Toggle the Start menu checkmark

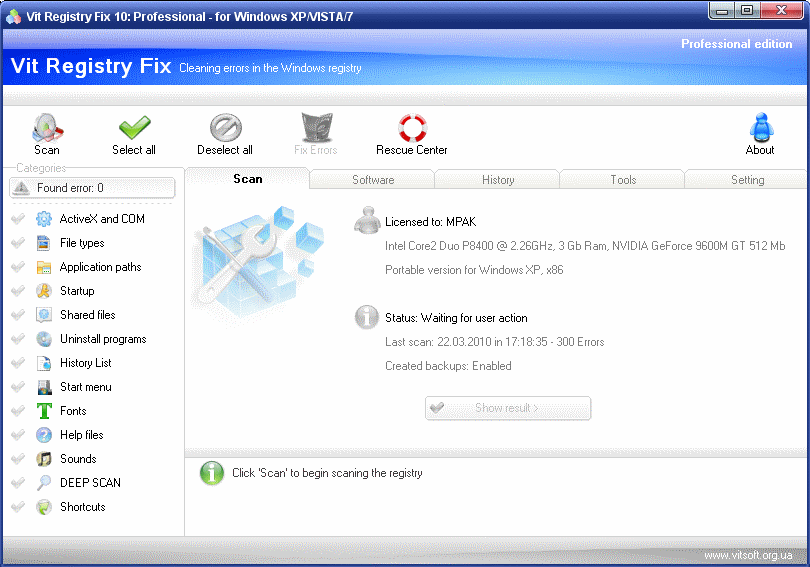click(18, 387)
